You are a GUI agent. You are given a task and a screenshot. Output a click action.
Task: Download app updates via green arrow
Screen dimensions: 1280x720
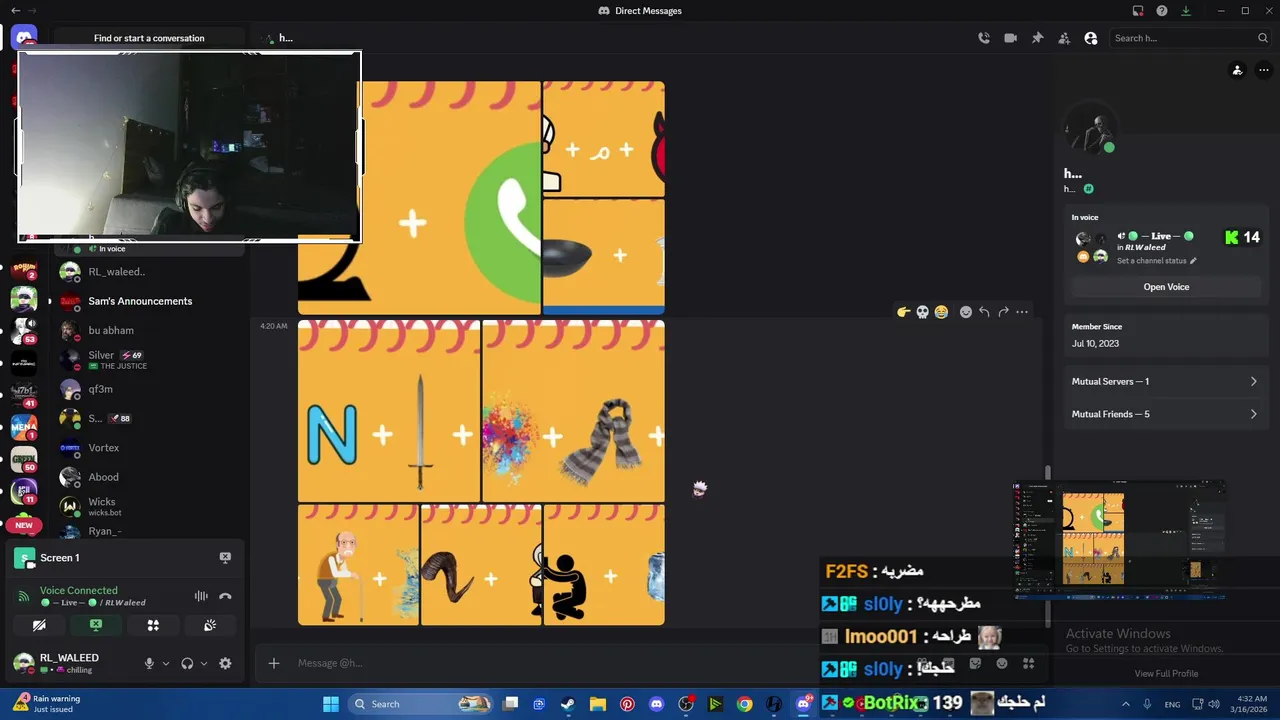pyautogui.click(x=1186, y=11)
